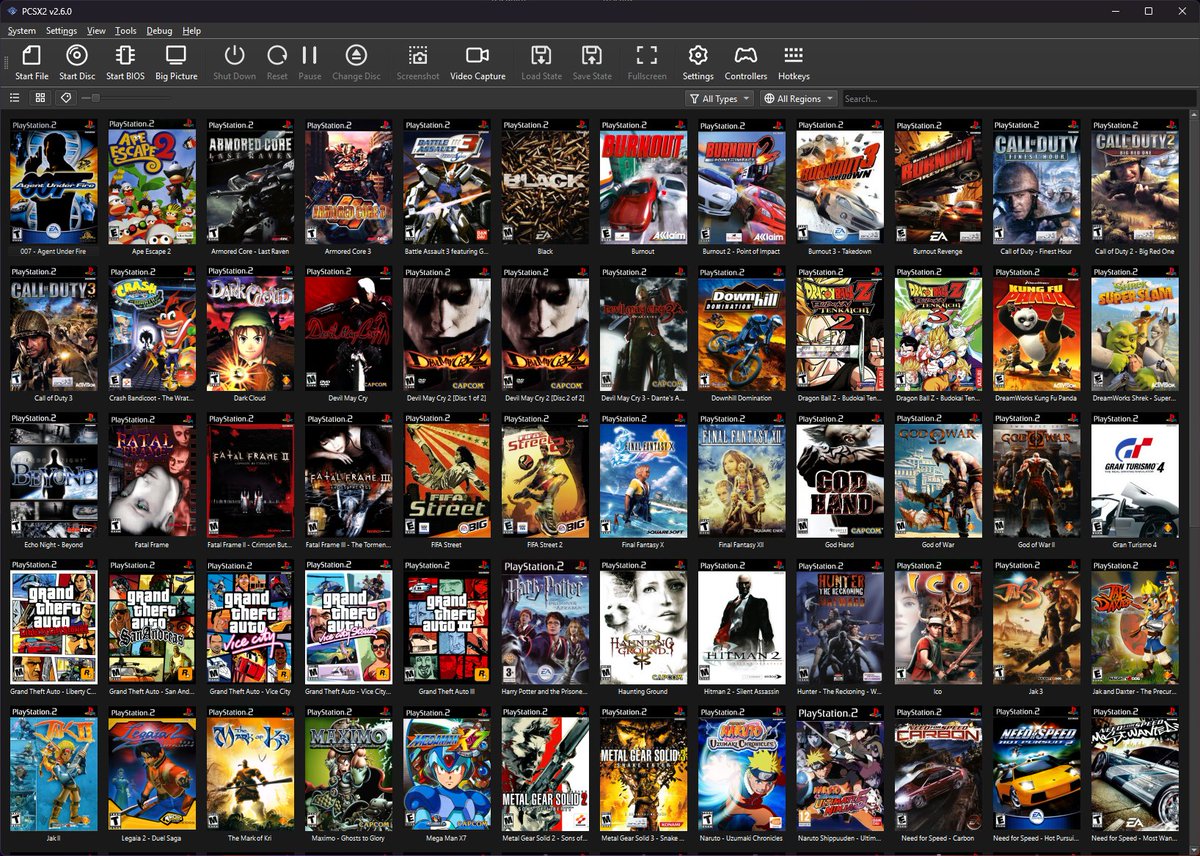Select the Grand Theft Auto III cover

point(447,622)
